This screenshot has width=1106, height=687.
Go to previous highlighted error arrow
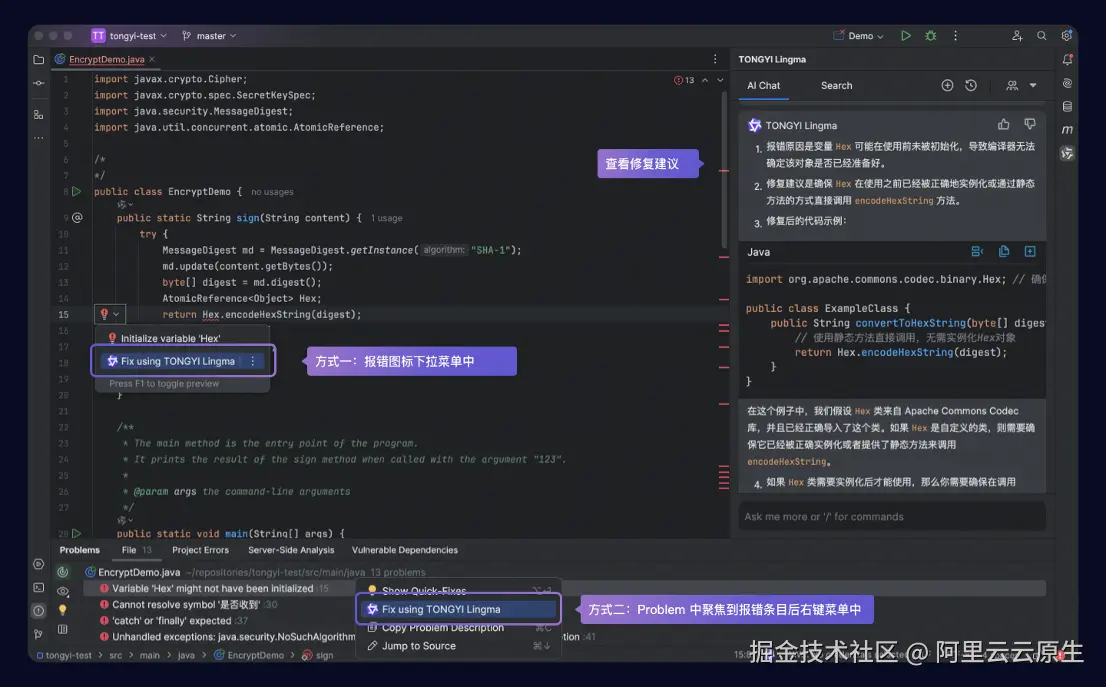[705, 80]
